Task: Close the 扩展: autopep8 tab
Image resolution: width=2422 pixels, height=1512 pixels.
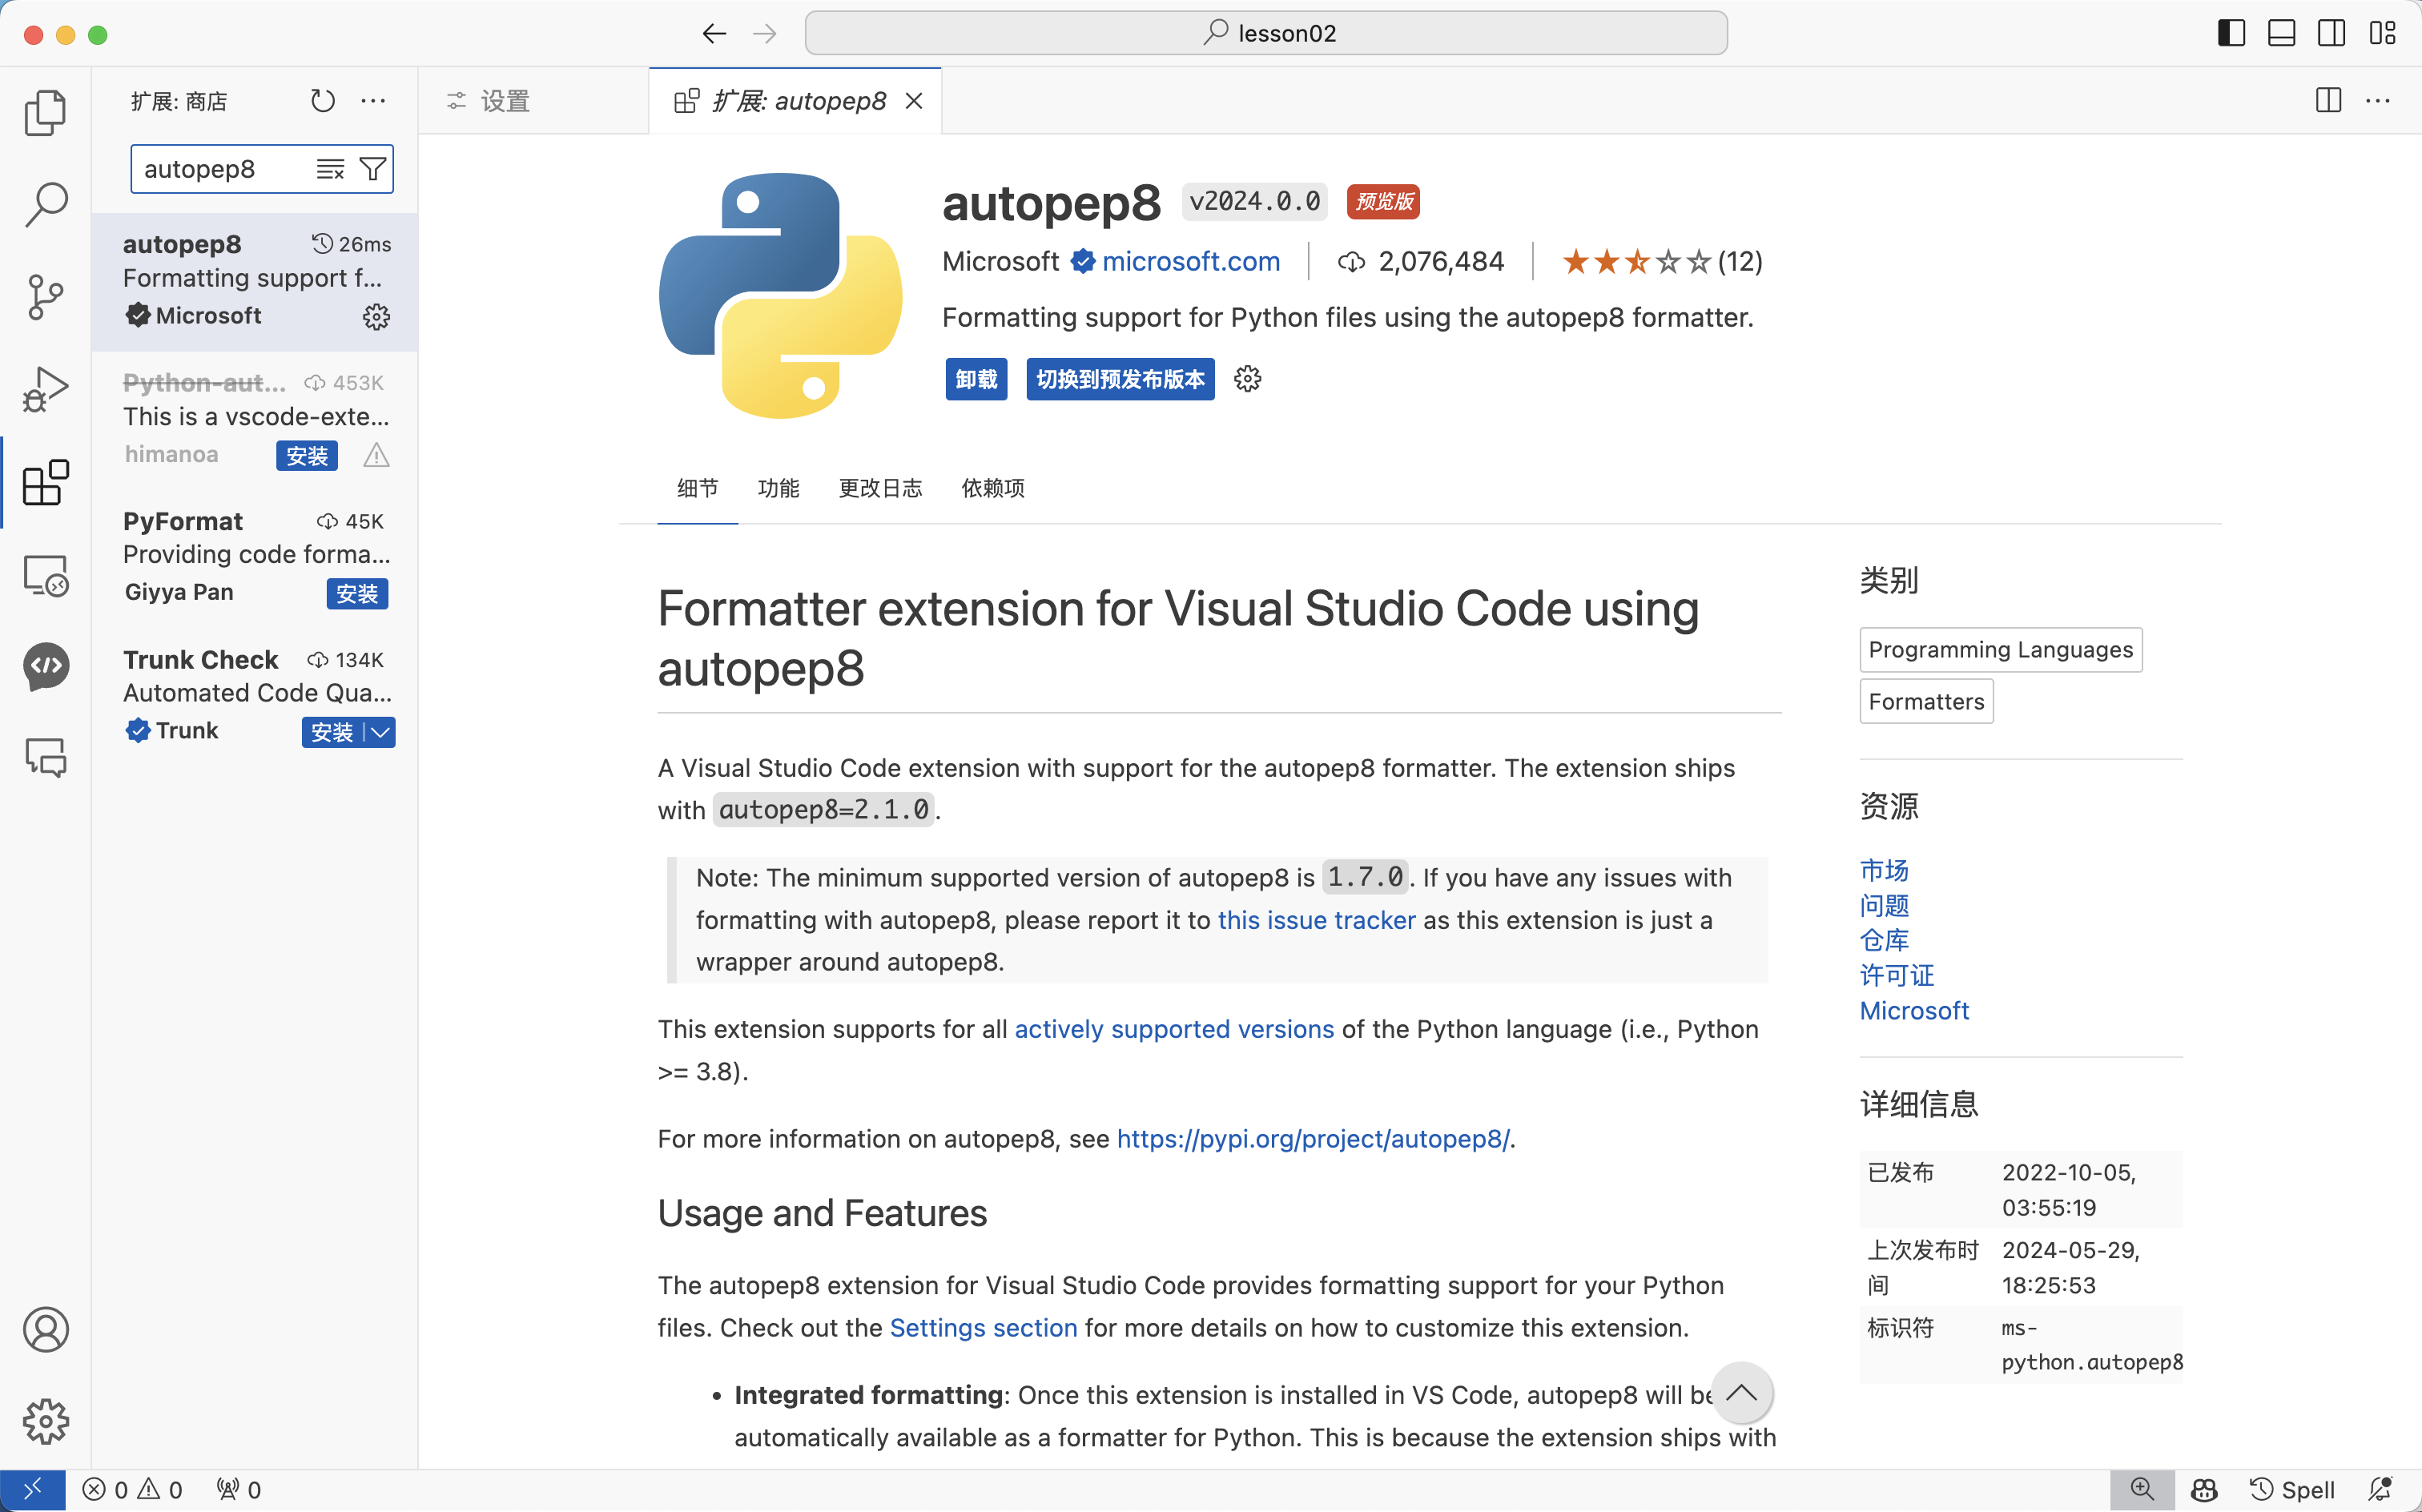Action: tap(914, 101)
